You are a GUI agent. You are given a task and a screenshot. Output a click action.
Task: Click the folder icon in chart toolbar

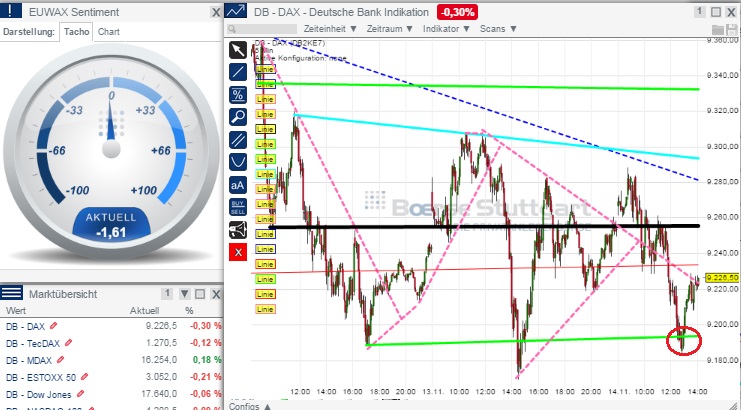(718, 29)
